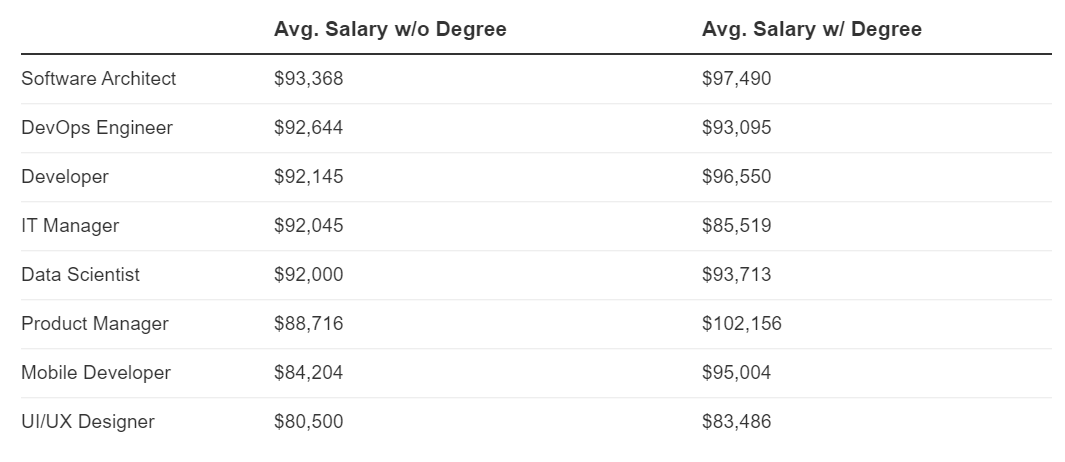Select the $85,519 salary cell
This screenshot has height=462, width=1065.
pos(736,226)
